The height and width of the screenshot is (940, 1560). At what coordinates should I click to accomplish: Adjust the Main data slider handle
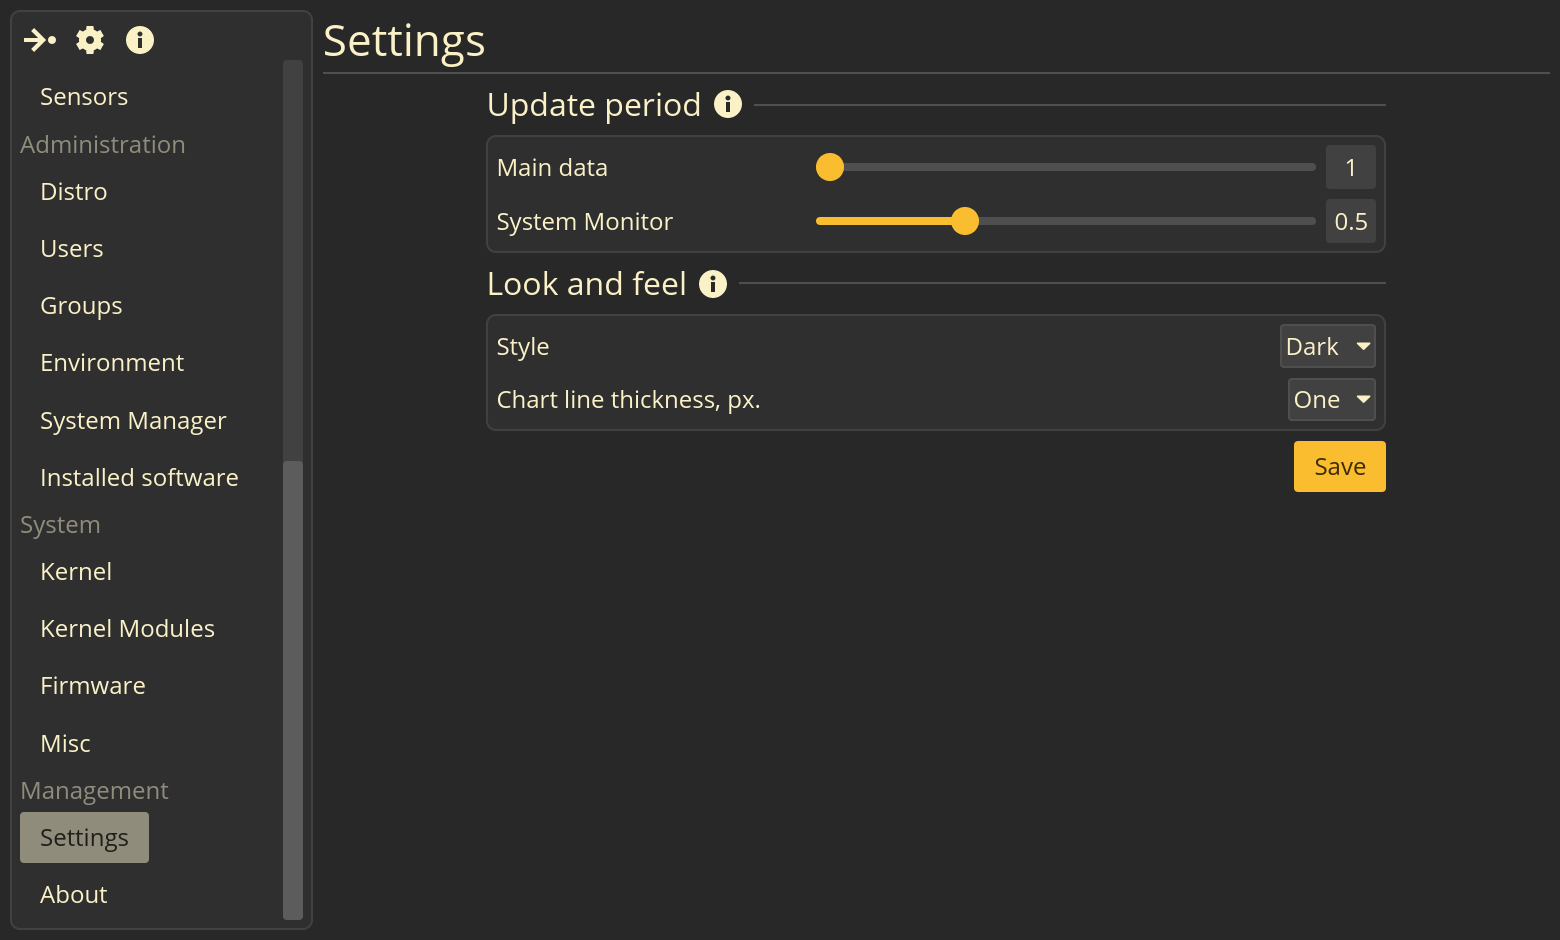coord(830,167)
